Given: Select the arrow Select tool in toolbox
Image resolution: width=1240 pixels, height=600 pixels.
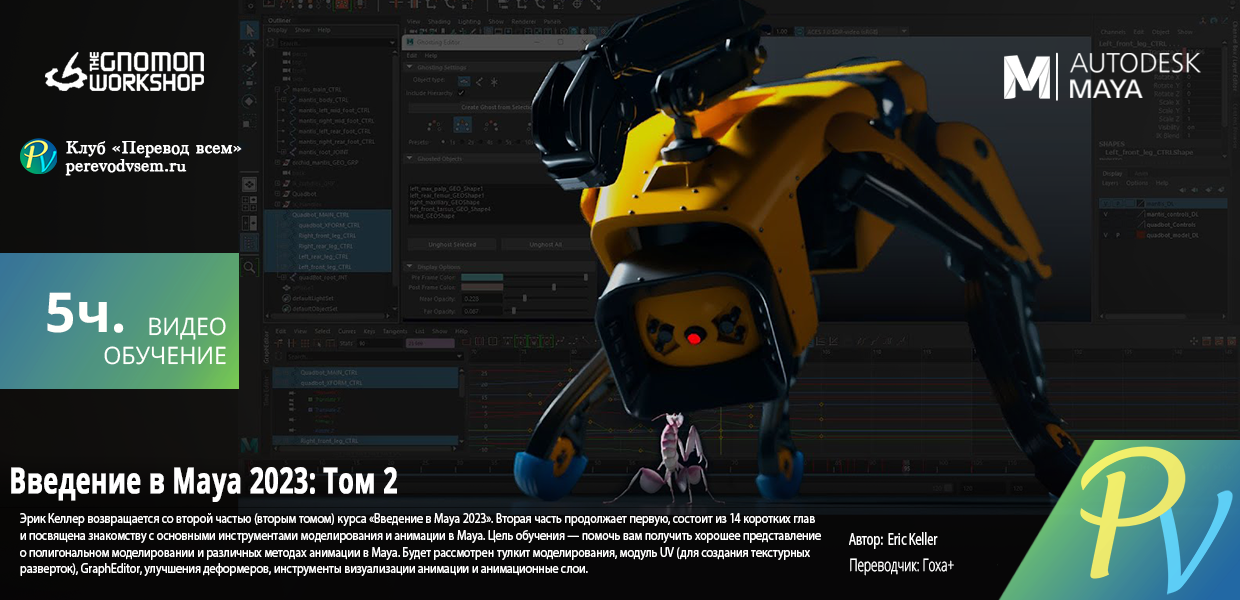Looking at the screenshot, I should tap(250, 30).
